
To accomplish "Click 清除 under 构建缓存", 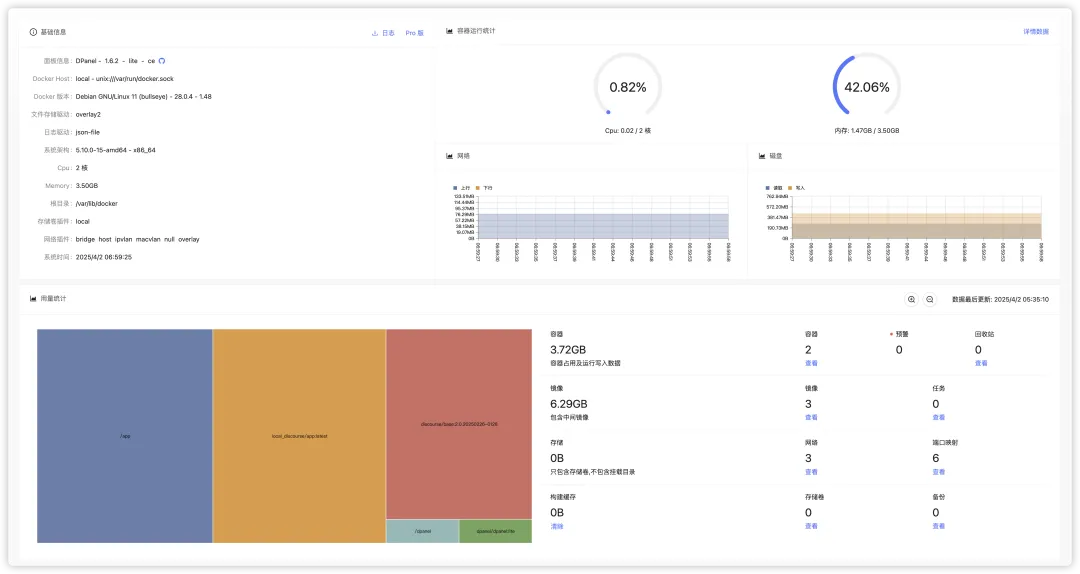I will pyautogui.click(x=556, y=526).
